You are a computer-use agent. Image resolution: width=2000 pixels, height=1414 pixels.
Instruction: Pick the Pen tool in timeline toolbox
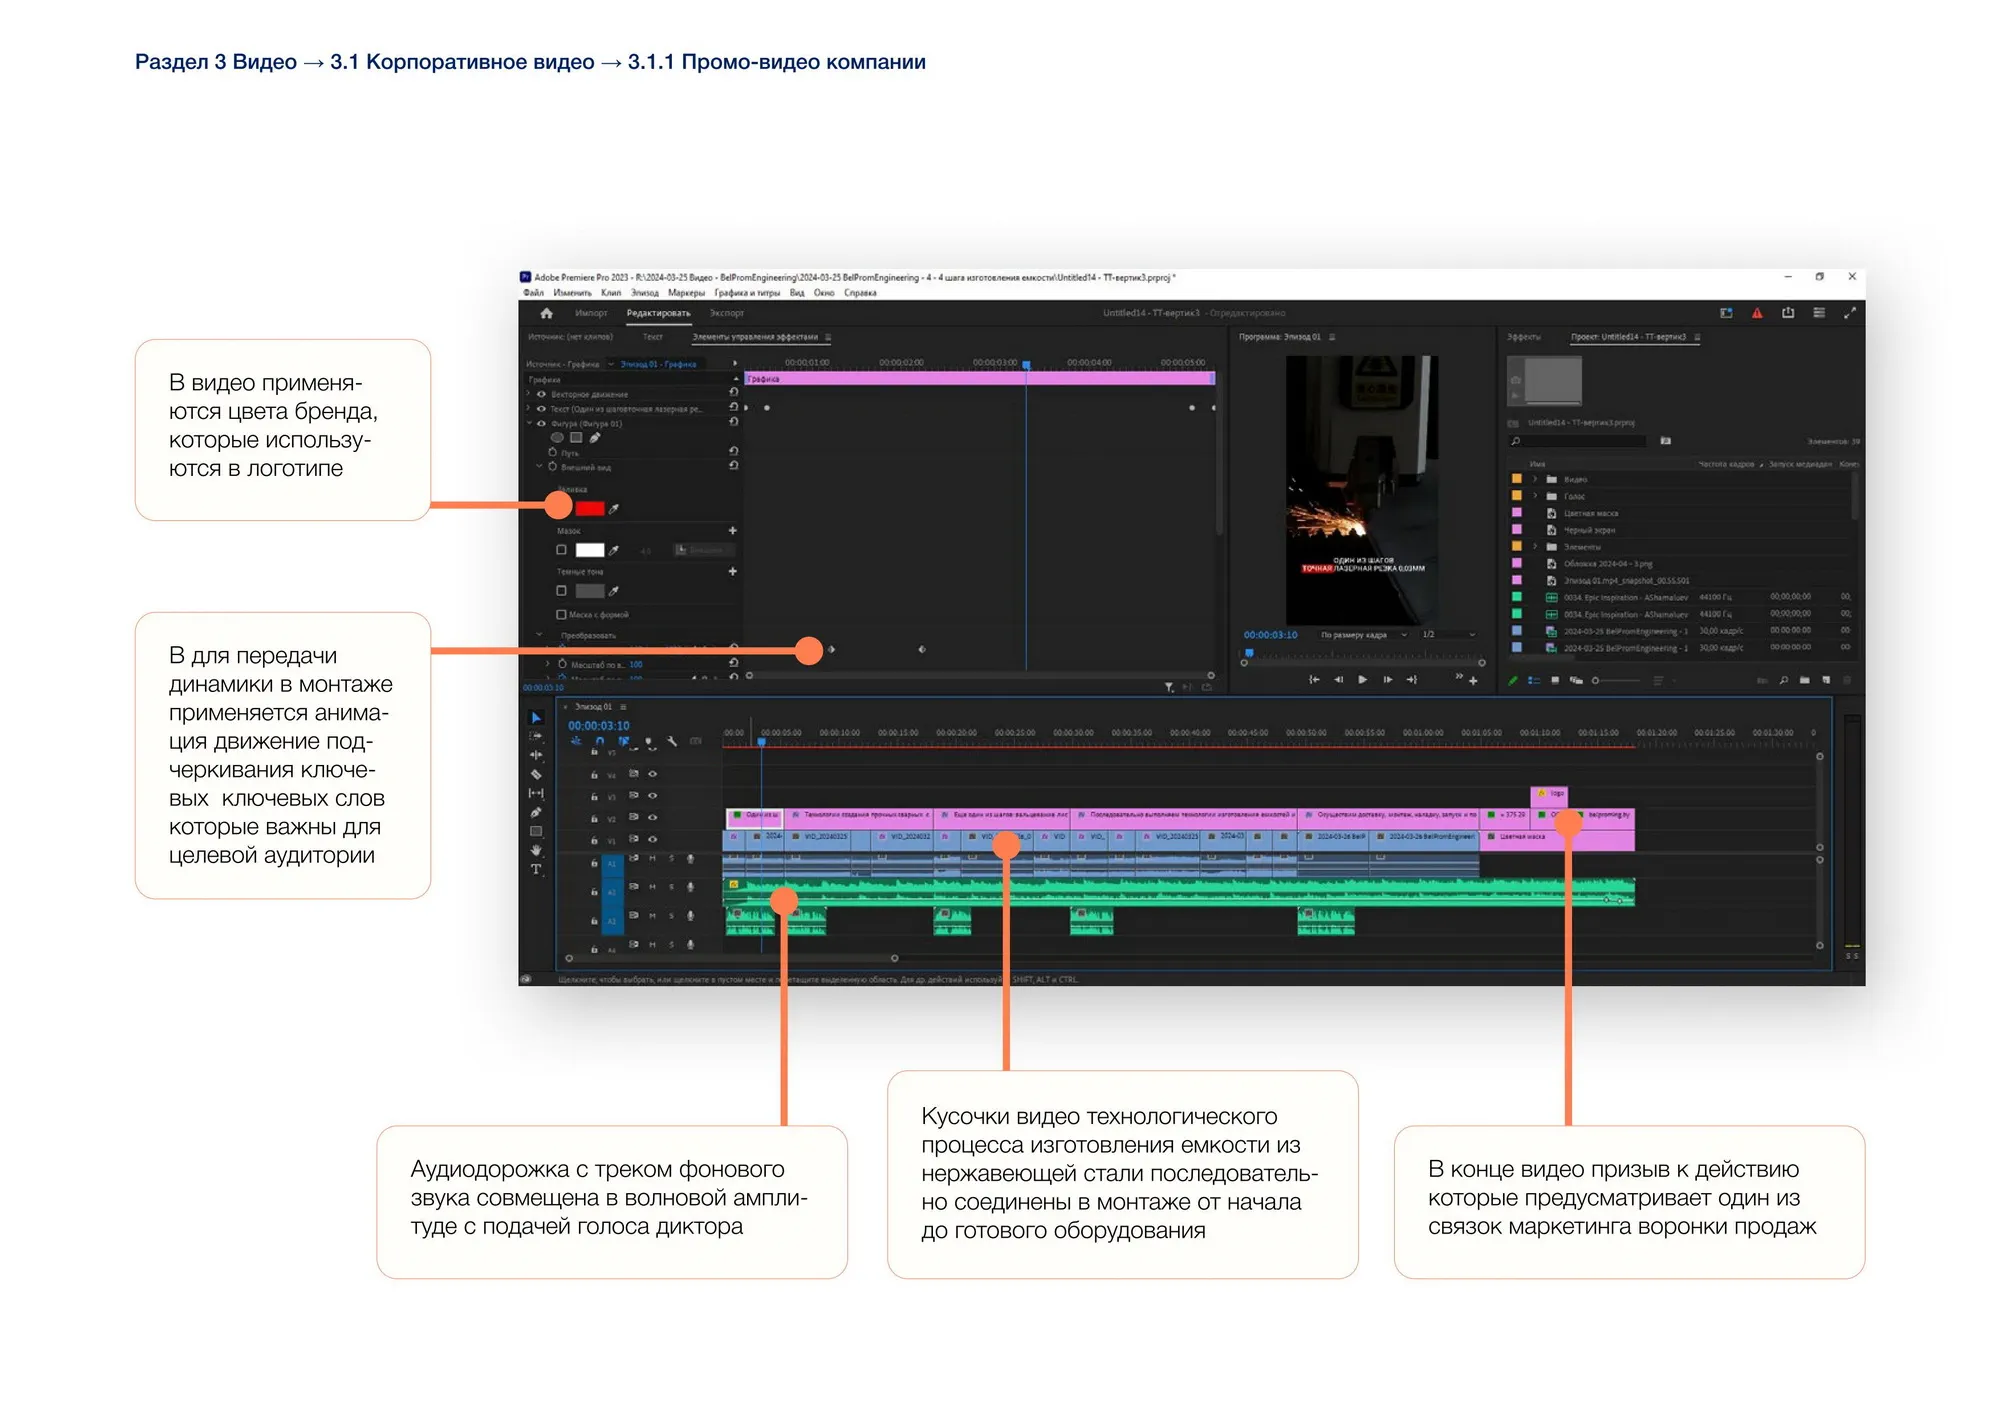tap(536, 812)
